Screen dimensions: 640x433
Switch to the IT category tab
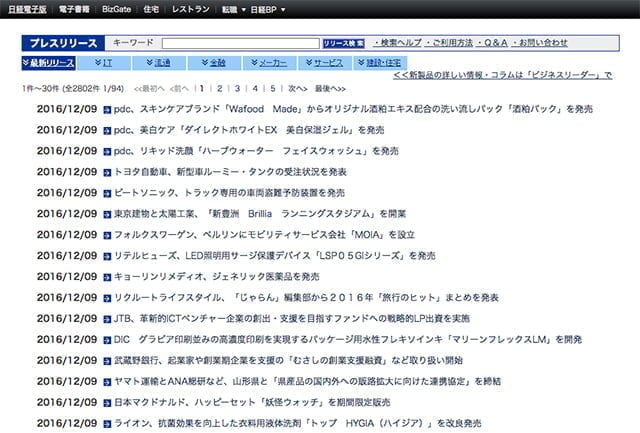click(x=104, y=63)
